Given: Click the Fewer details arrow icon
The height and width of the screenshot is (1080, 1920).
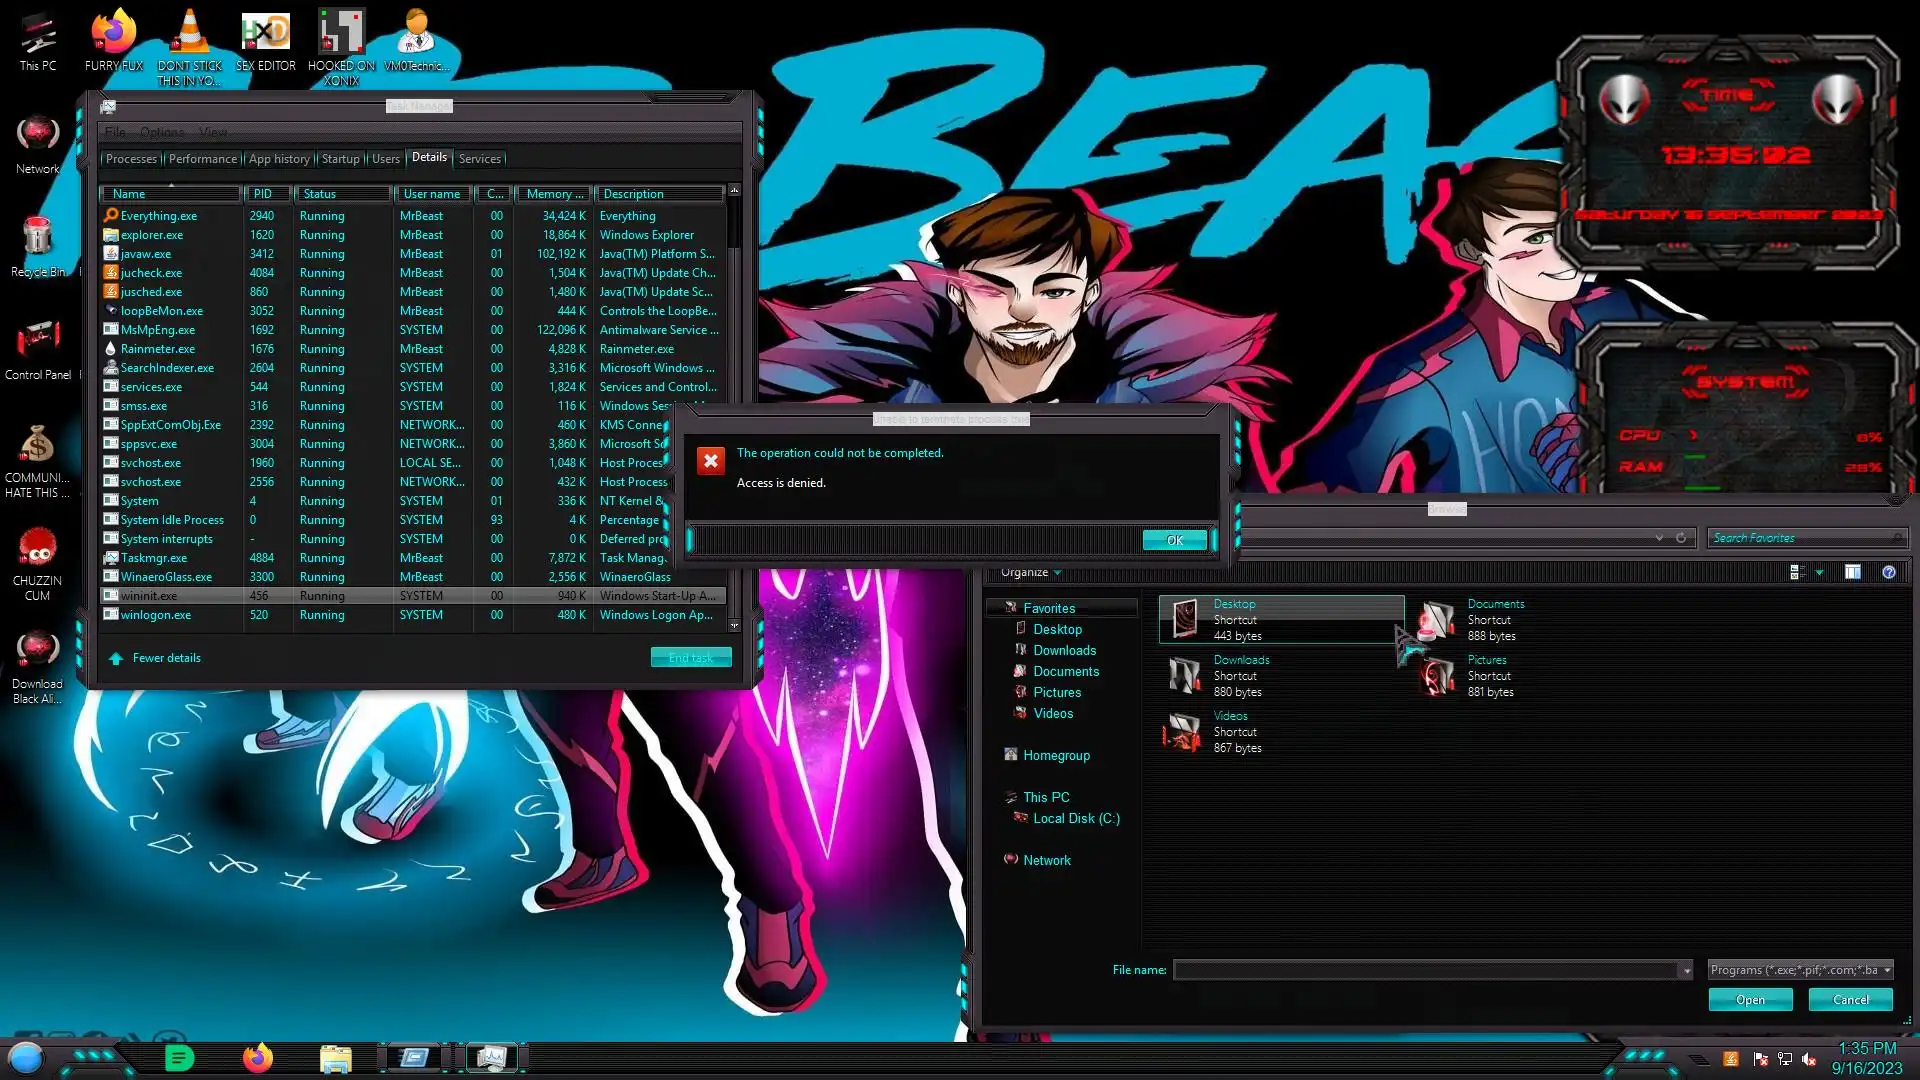Looking at the screenshot, I should pos(116,658).
